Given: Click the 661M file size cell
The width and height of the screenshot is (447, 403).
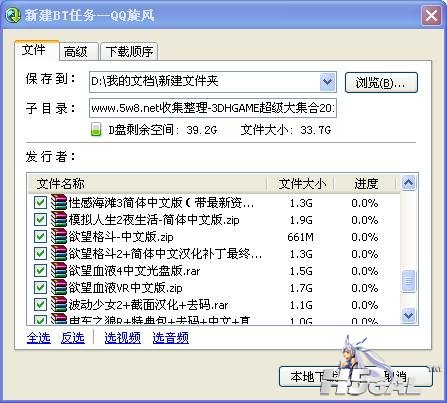Looking at the screenshot, I should (300, 237).
